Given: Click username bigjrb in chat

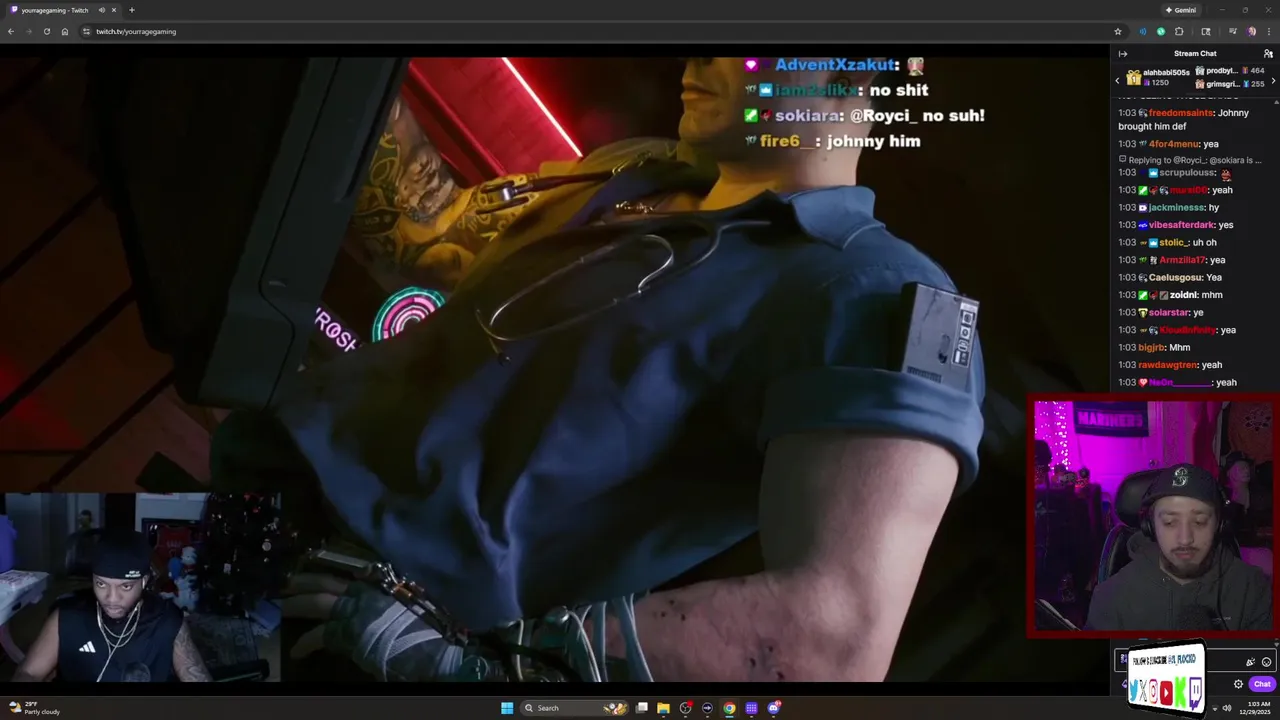Looking at the screenshot, I should 1151,347.
